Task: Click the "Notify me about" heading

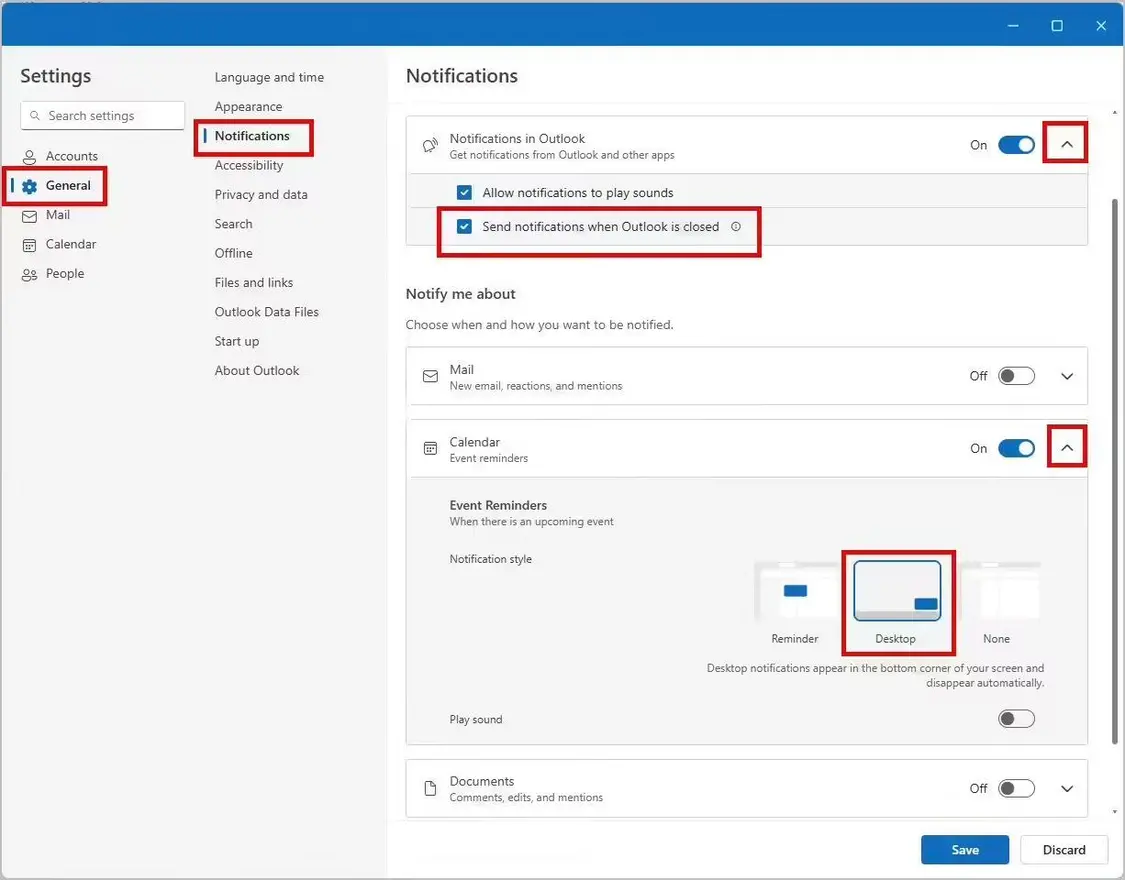Action: pos(461,294)
